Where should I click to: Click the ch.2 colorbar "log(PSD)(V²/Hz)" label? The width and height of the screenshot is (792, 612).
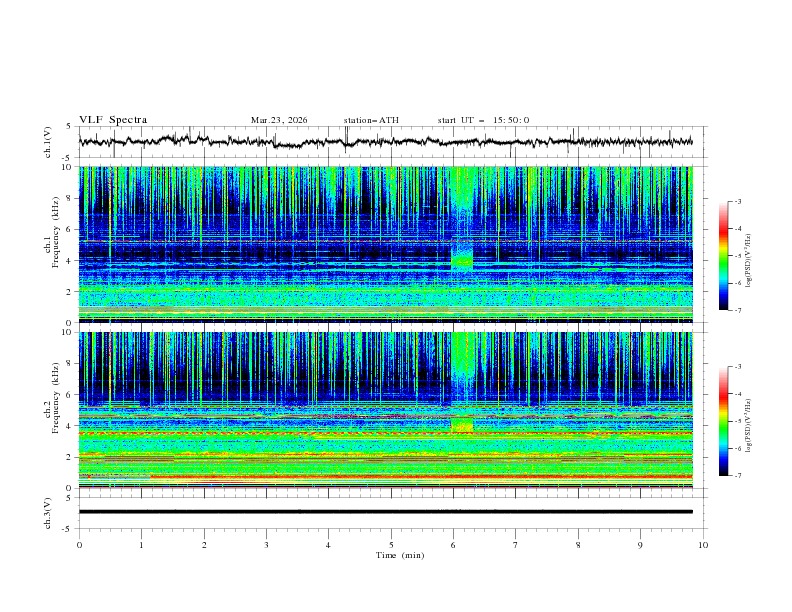click(749, 426)
